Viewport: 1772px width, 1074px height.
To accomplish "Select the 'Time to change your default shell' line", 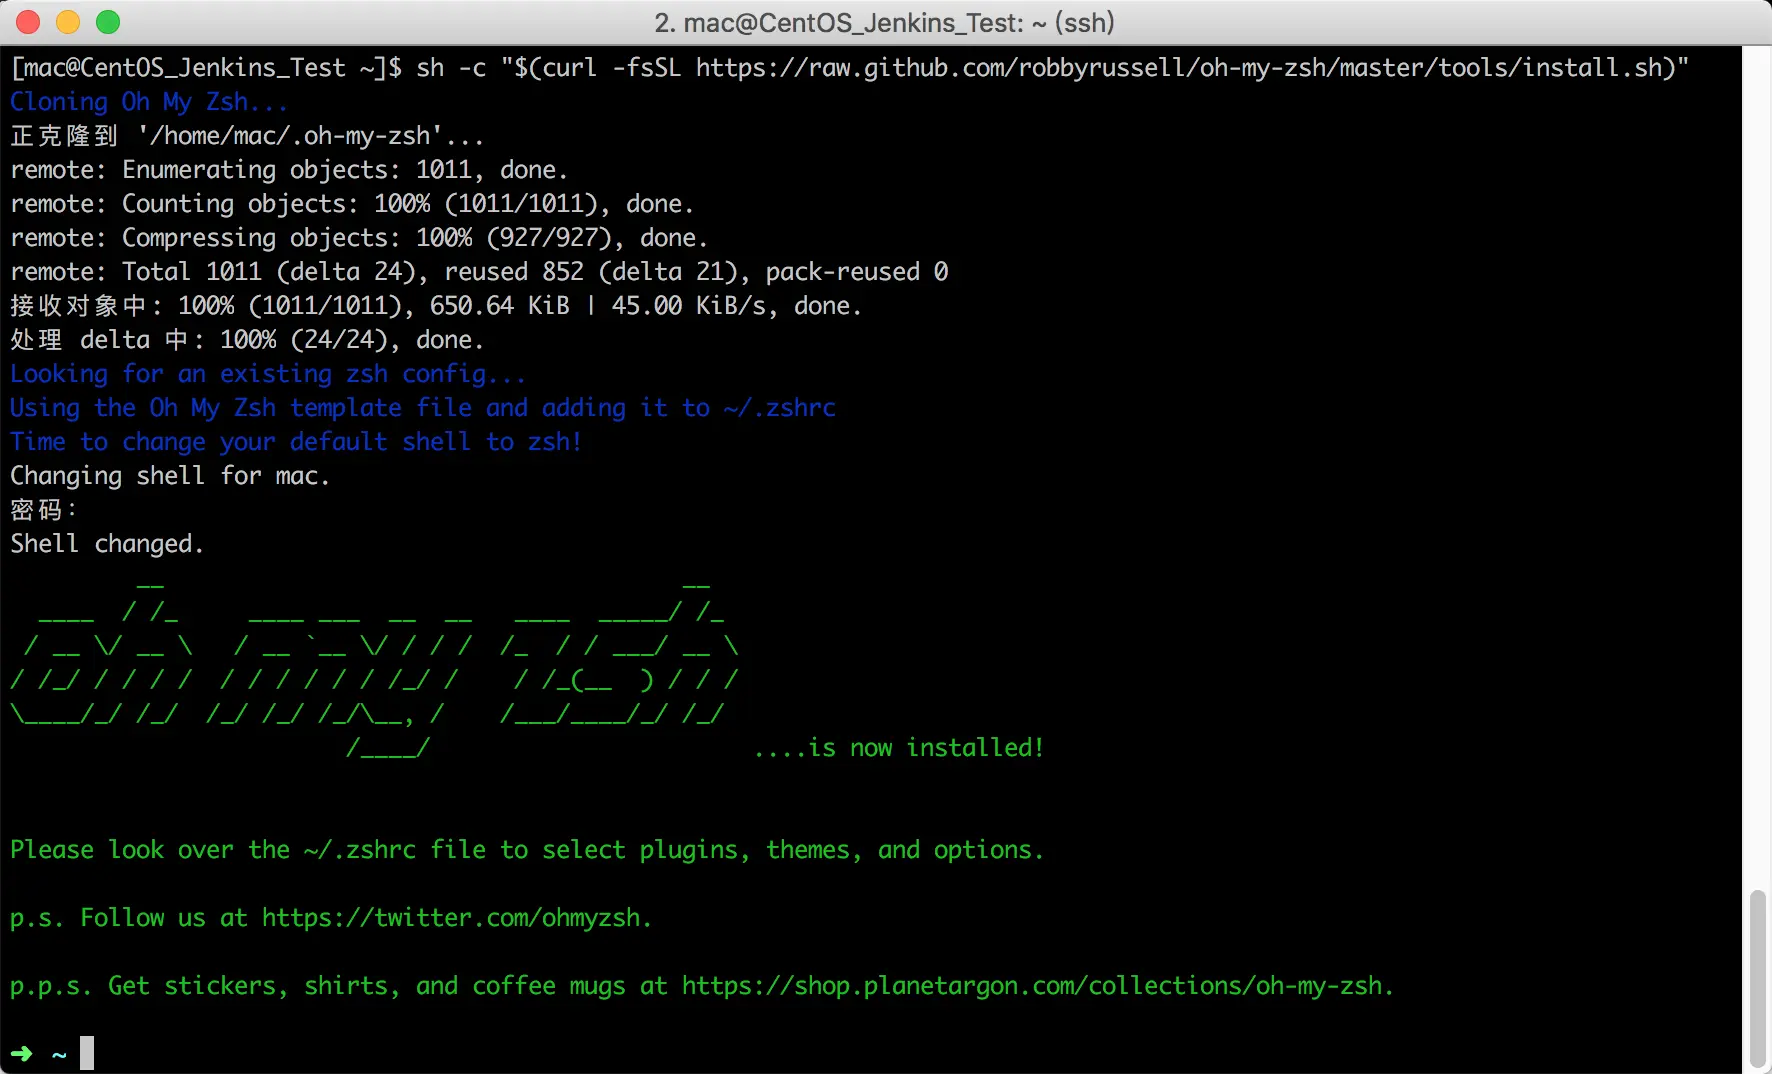I will pyautogui.click(x=295, y=441).
